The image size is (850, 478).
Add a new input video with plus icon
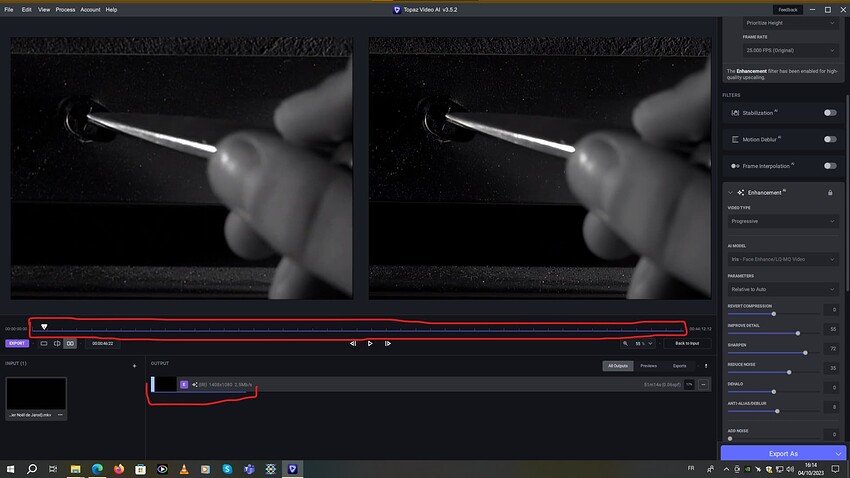pyautogui.click(x=134, y=366)
